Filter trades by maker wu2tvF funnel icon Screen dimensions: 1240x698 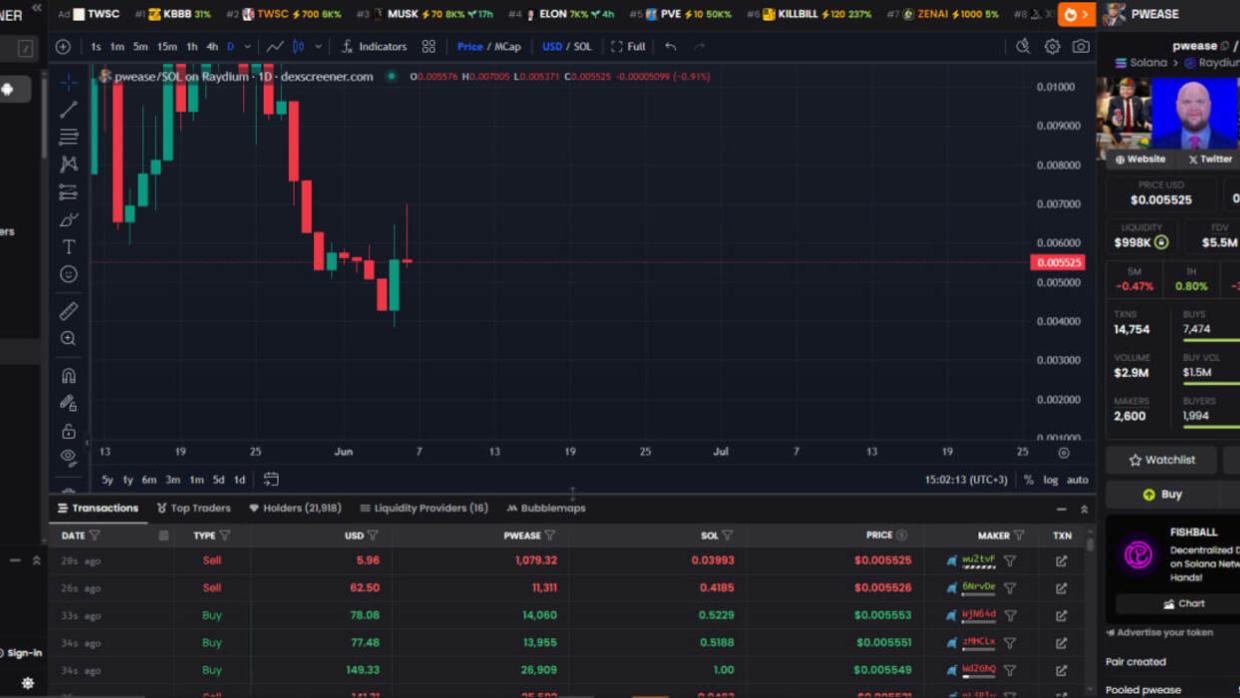click(1010, 561)
